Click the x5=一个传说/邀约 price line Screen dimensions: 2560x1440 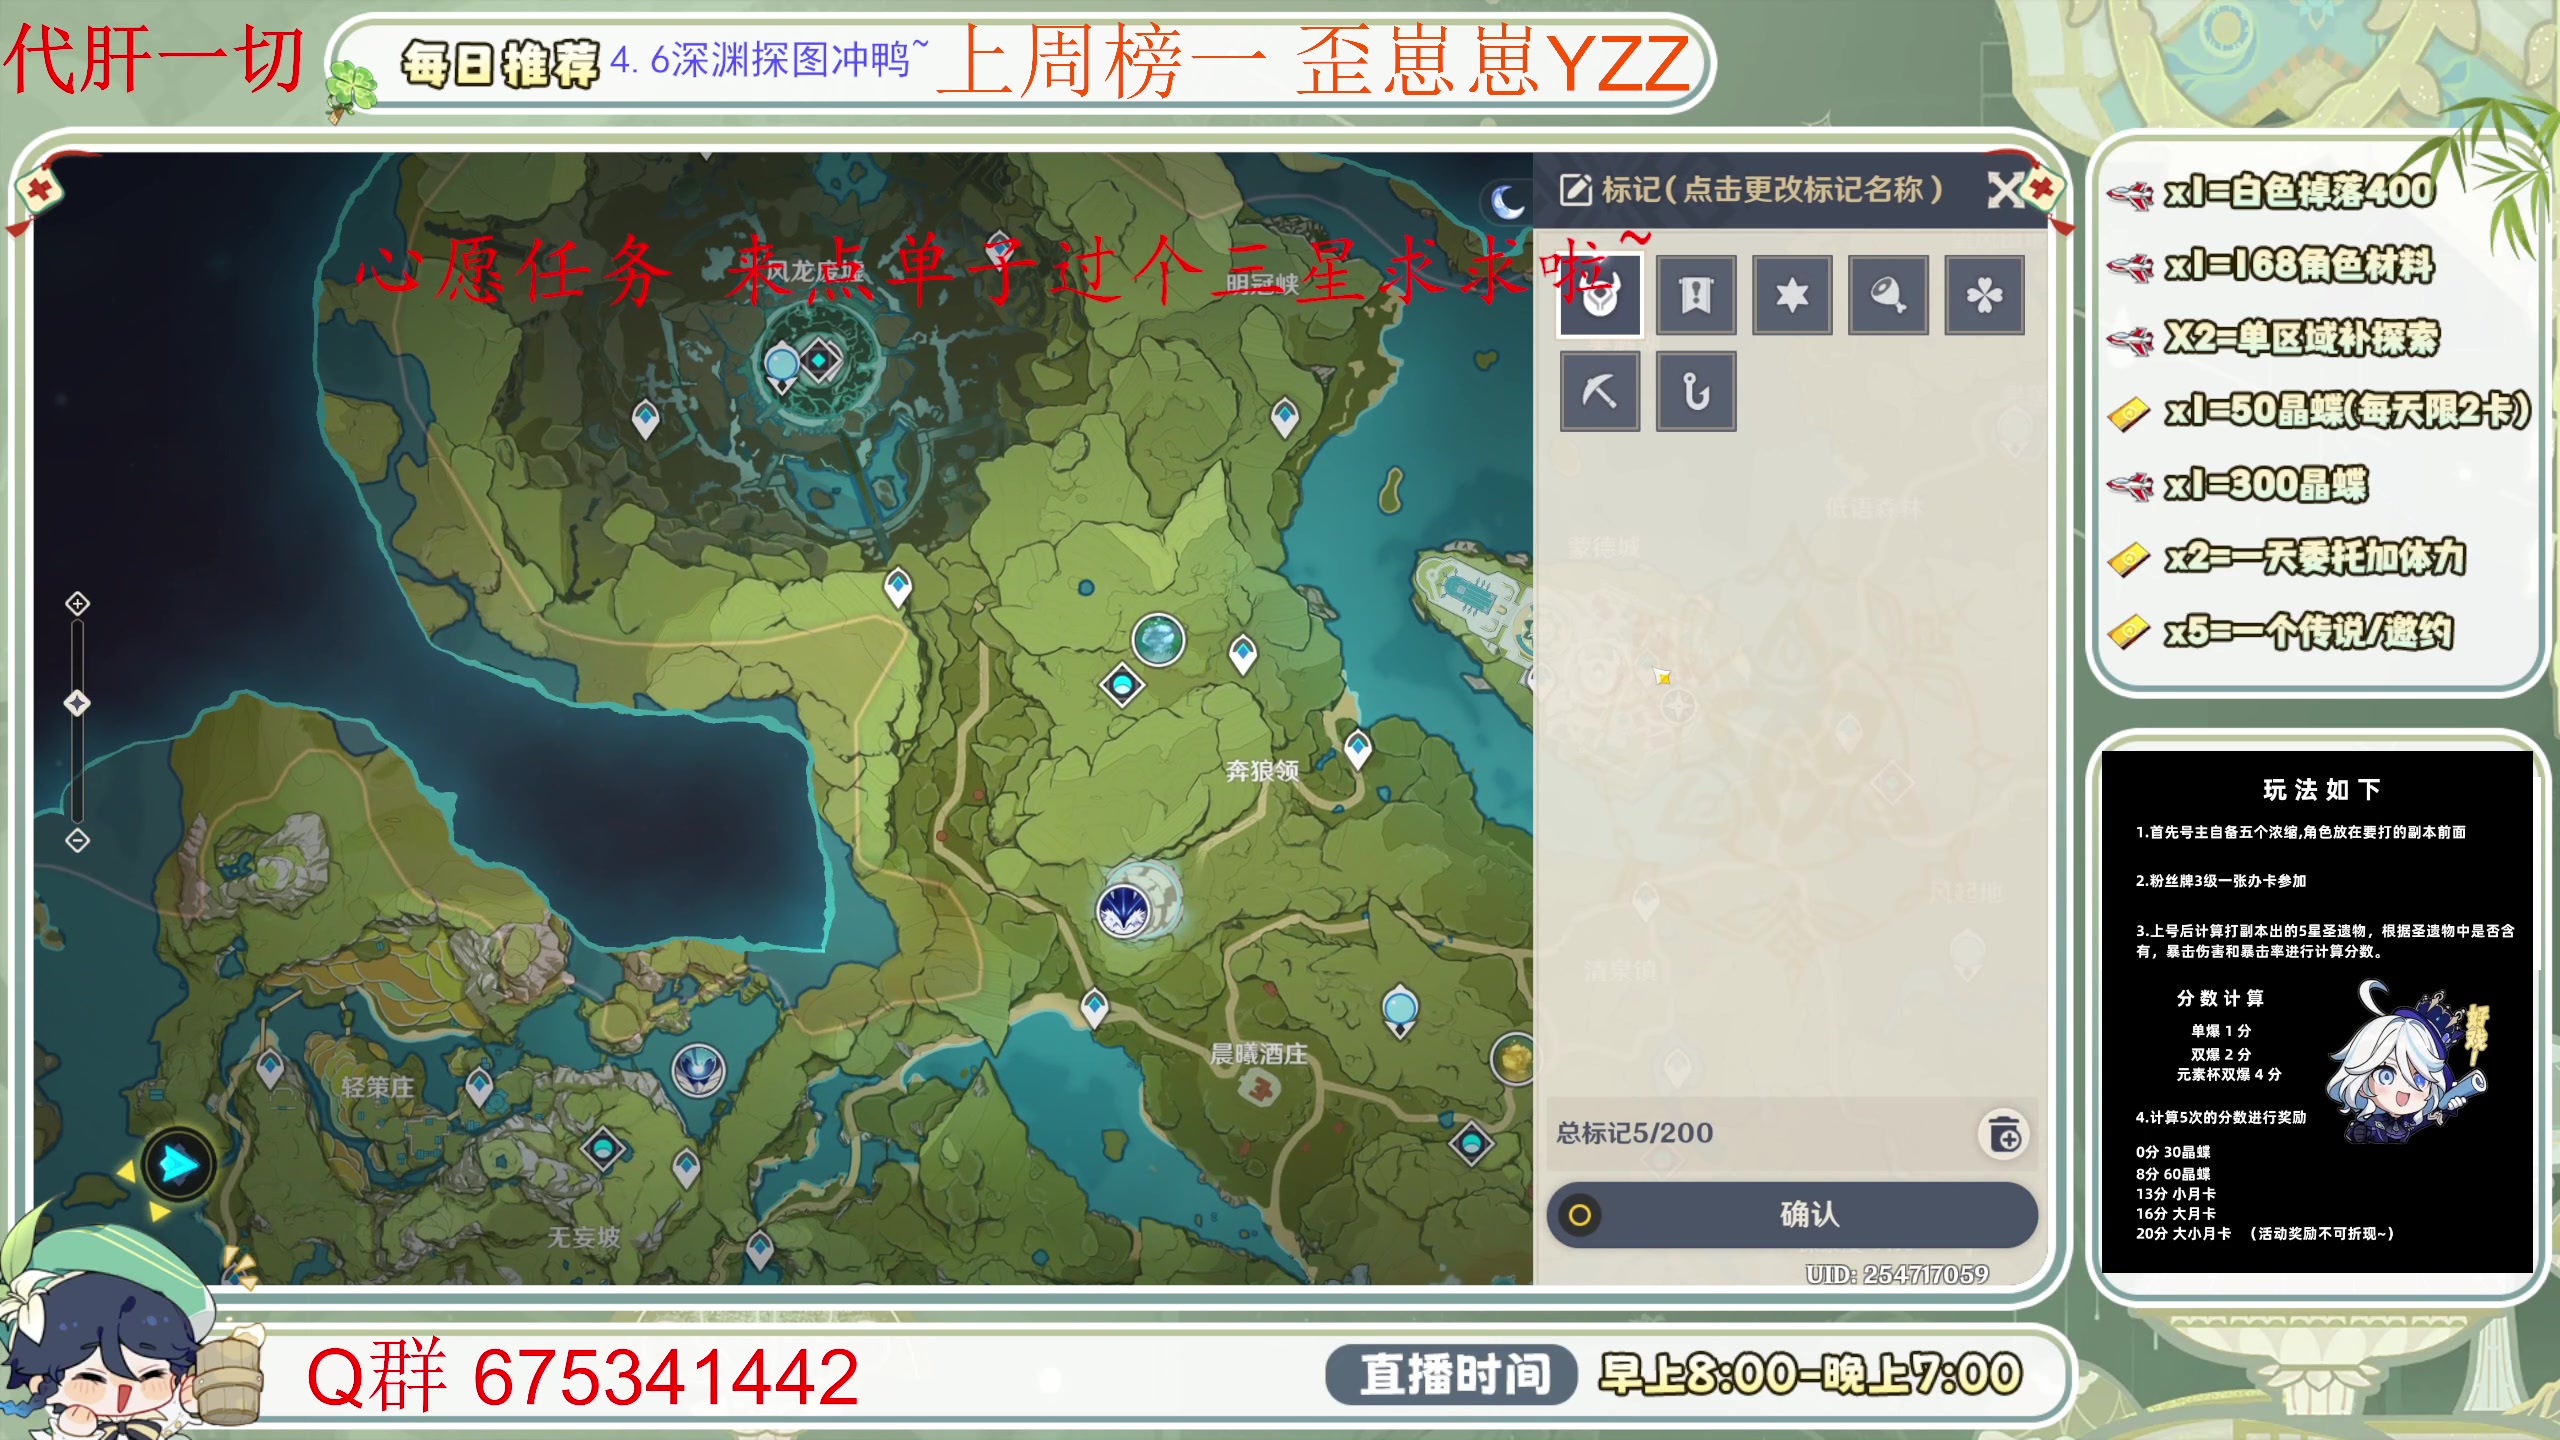pos(2308,632)
